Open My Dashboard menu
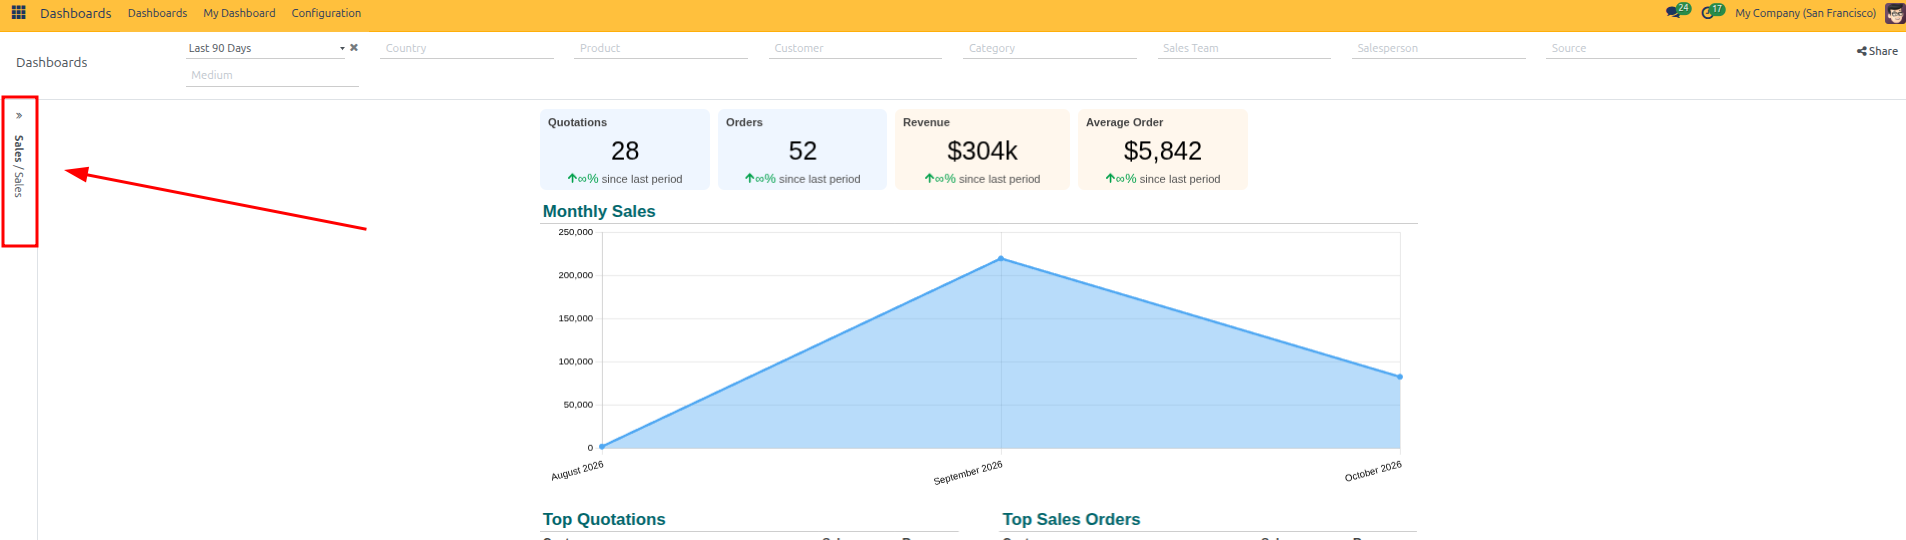1906x540 pixels. click(239, 13)
